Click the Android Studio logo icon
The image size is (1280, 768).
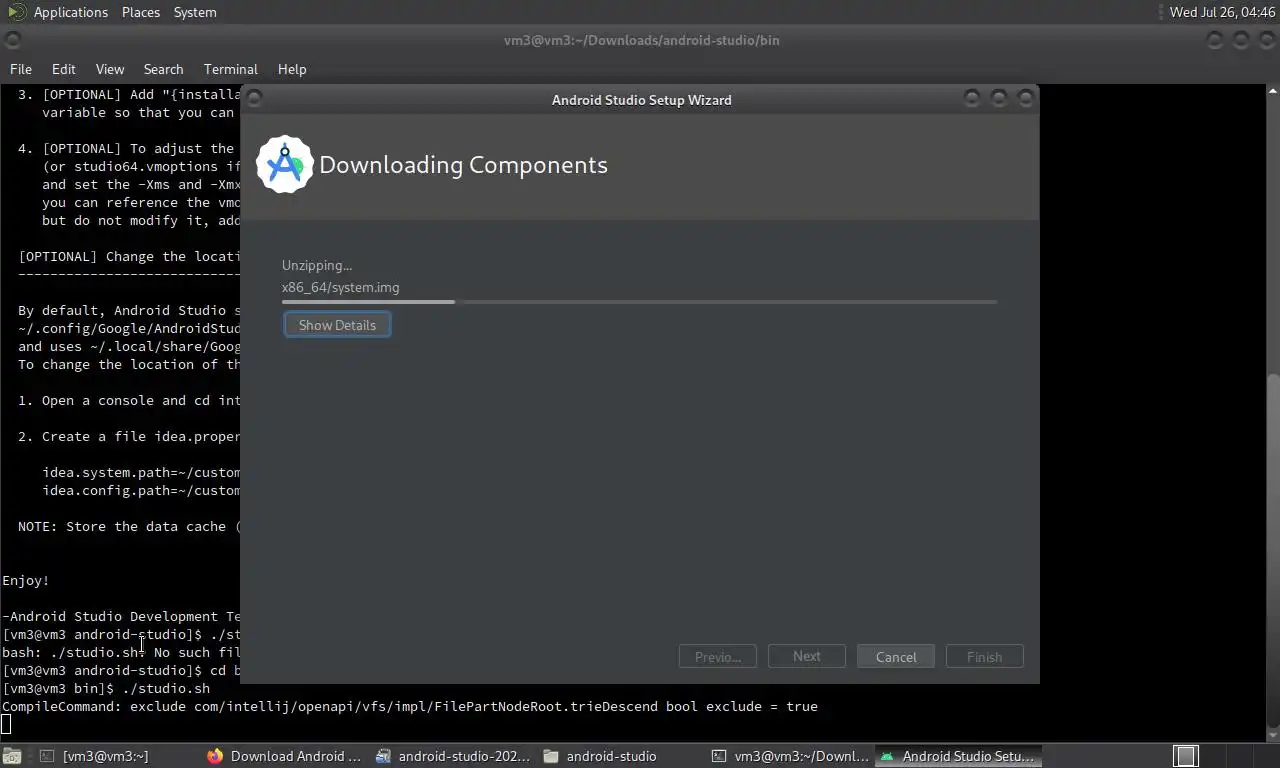[285, 164]
